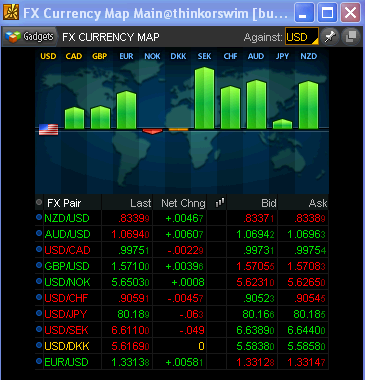Screen dimensions: 365x380
Task: Click blue dot beside USD/NOK row
Action: coord(39,281)
